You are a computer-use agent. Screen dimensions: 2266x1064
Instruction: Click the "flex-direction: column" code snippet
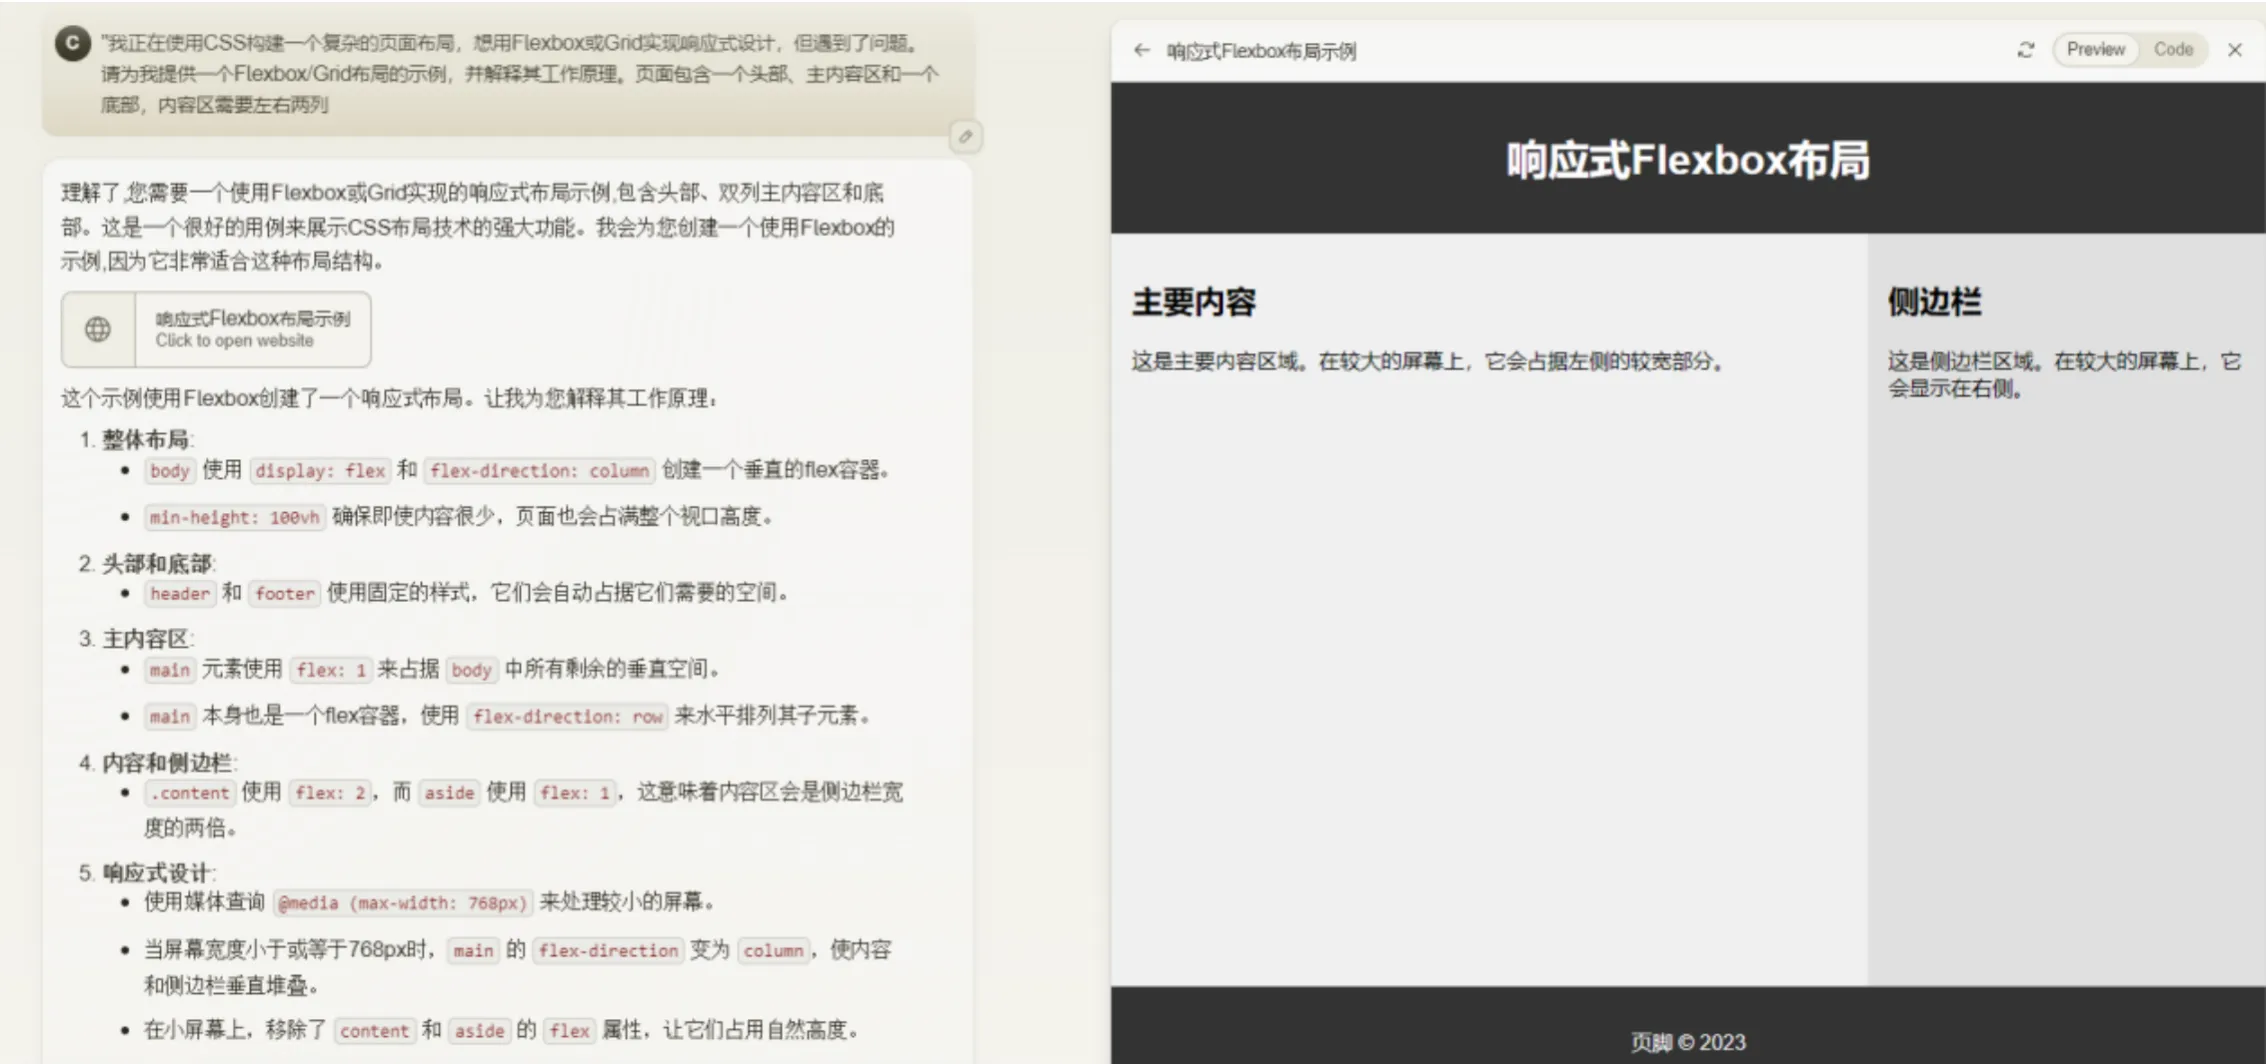coord(539,471)
